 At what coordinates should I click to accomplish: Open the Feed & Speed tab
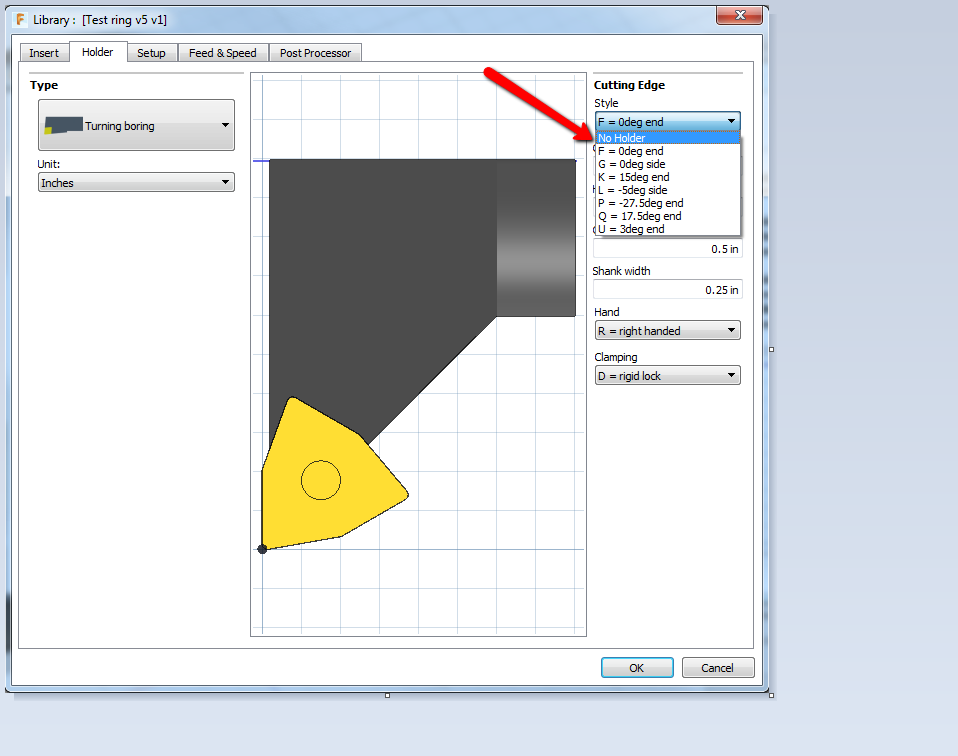pyautogui.click(x=222, y=52)
